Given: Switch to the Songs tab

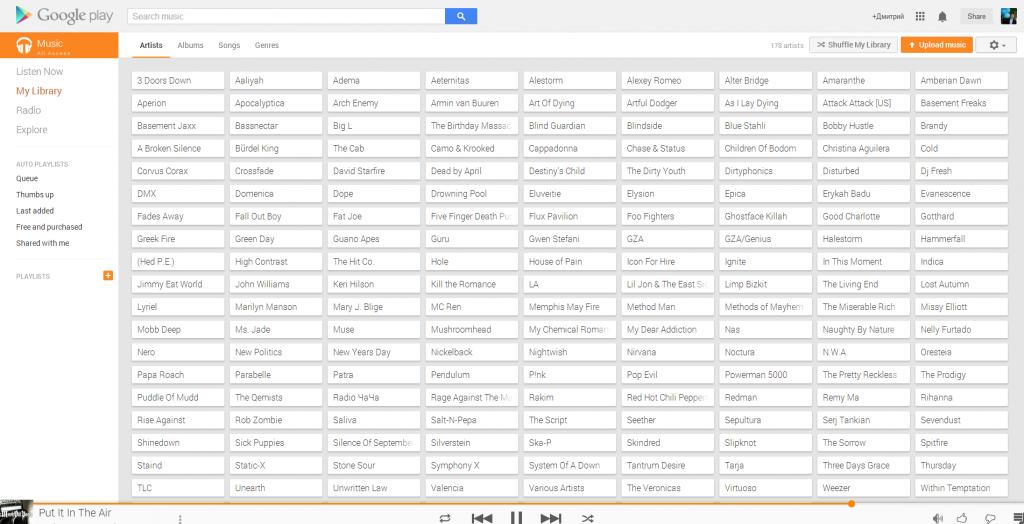Looking at the screenshot, I should tap(229, 45).
